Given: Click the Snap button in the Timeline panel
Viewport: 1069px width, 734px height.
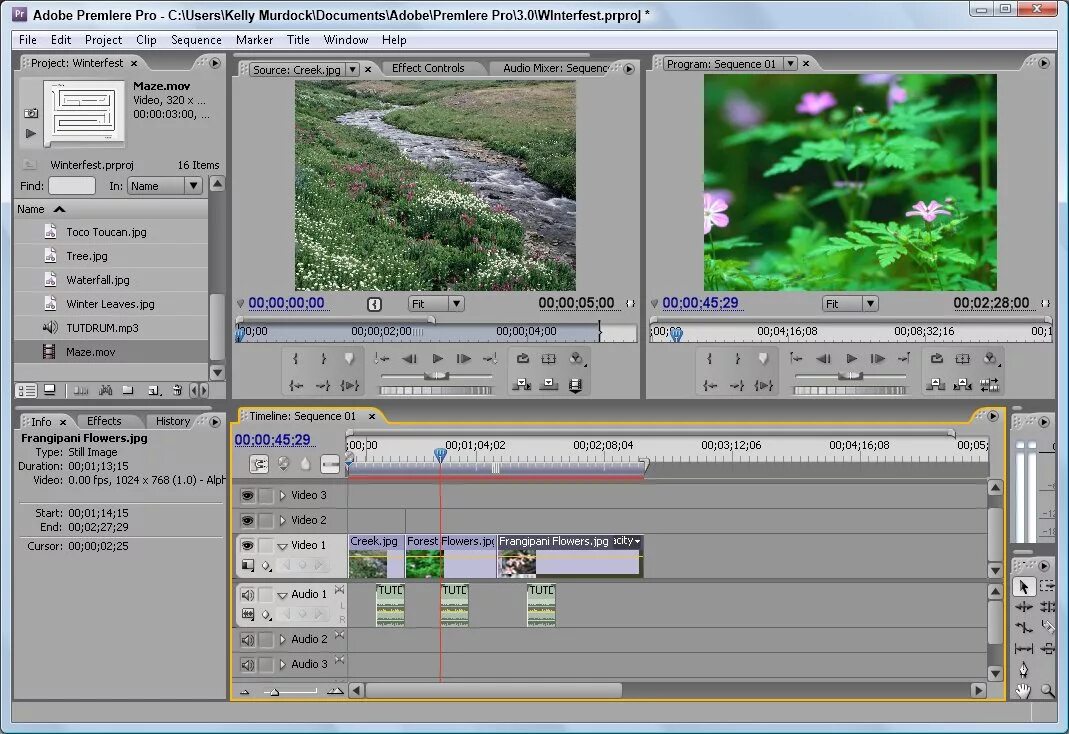Looking at the screenshot, I should pyautogui.click(x=259, y=464).
